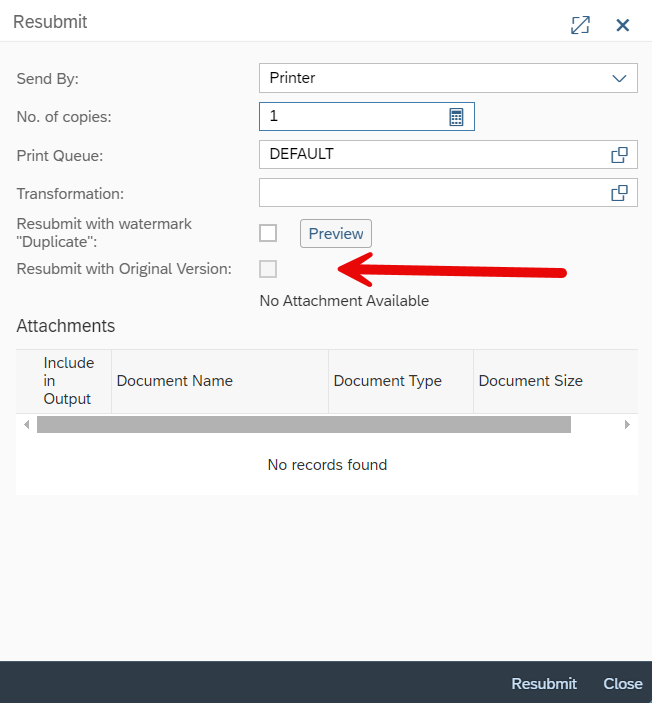Viewport: 652px width, 703px height.
Task: Click the Resubmit dialog title
Action: 50,22
